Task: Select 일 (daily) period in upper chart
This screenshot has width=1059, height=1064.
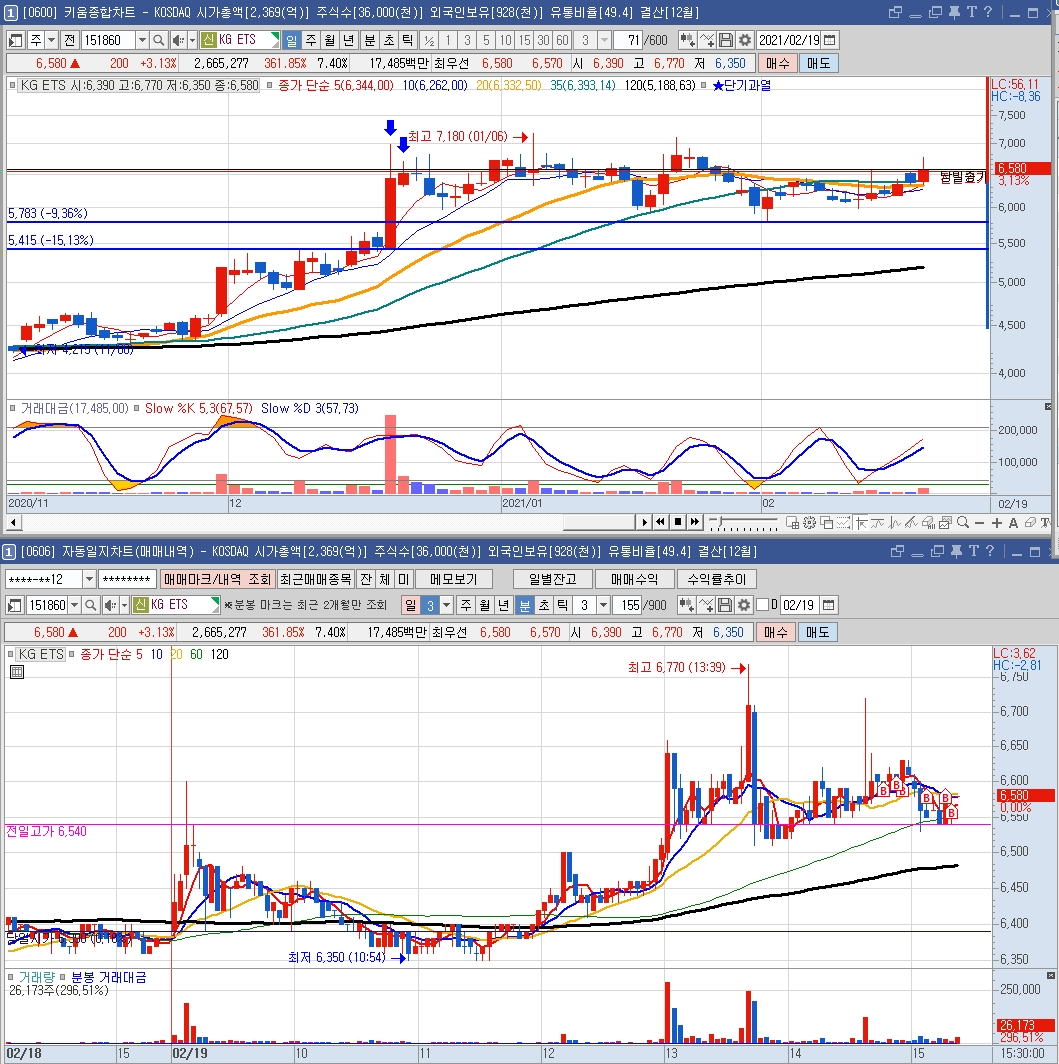Action: [291, 40]
